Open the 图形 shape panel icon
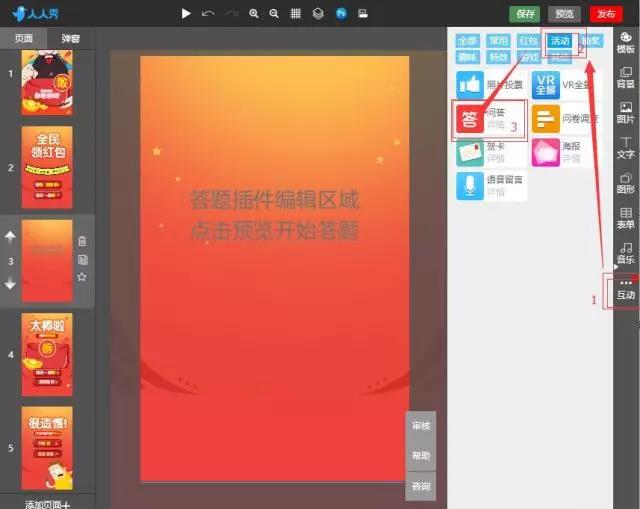The height and width of the screenshot is (509, 640). point(625,183)
